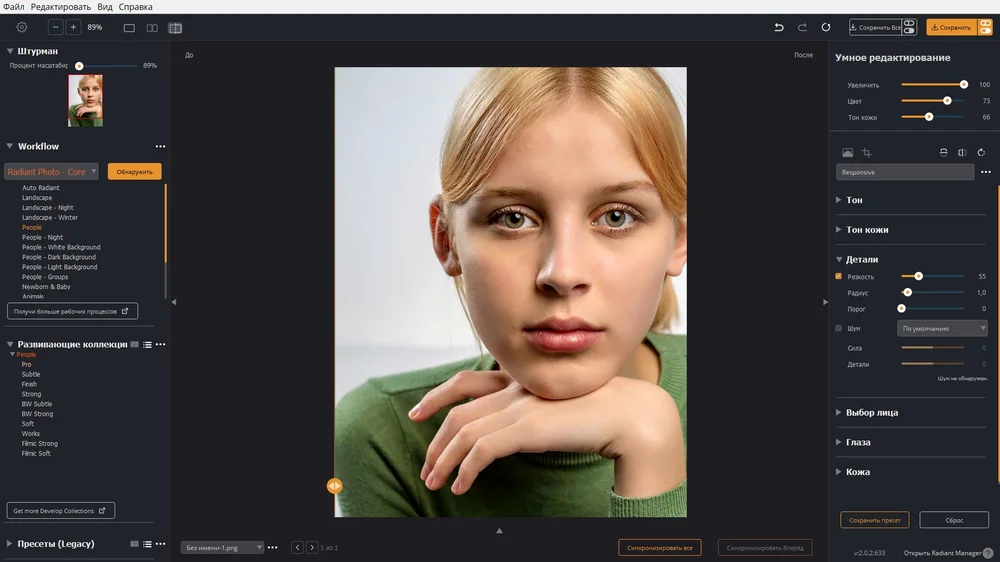1000x562 pixels.
Task: Click Get more Develop Collections button
Action: (61, 511)
